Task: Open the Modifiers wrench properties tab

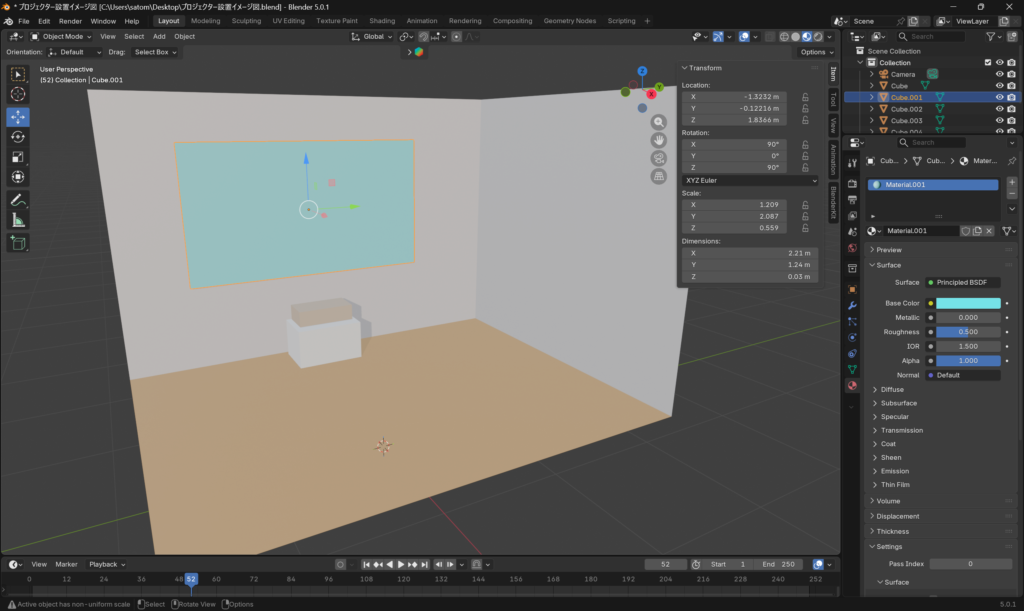Action: pyautogui.click(x=852, y=305)
